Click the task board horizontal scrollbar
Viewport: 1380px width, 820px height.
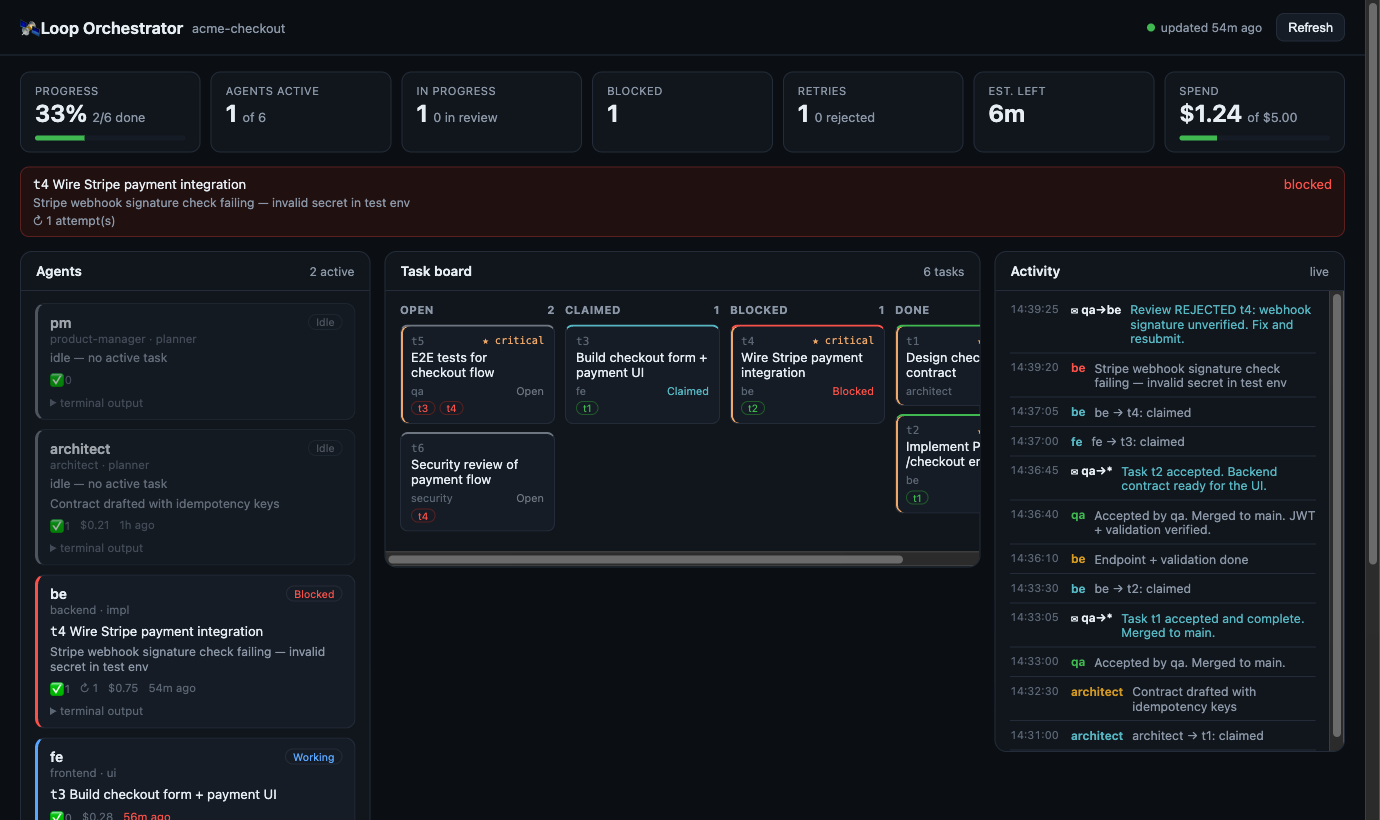click(645, 560)
